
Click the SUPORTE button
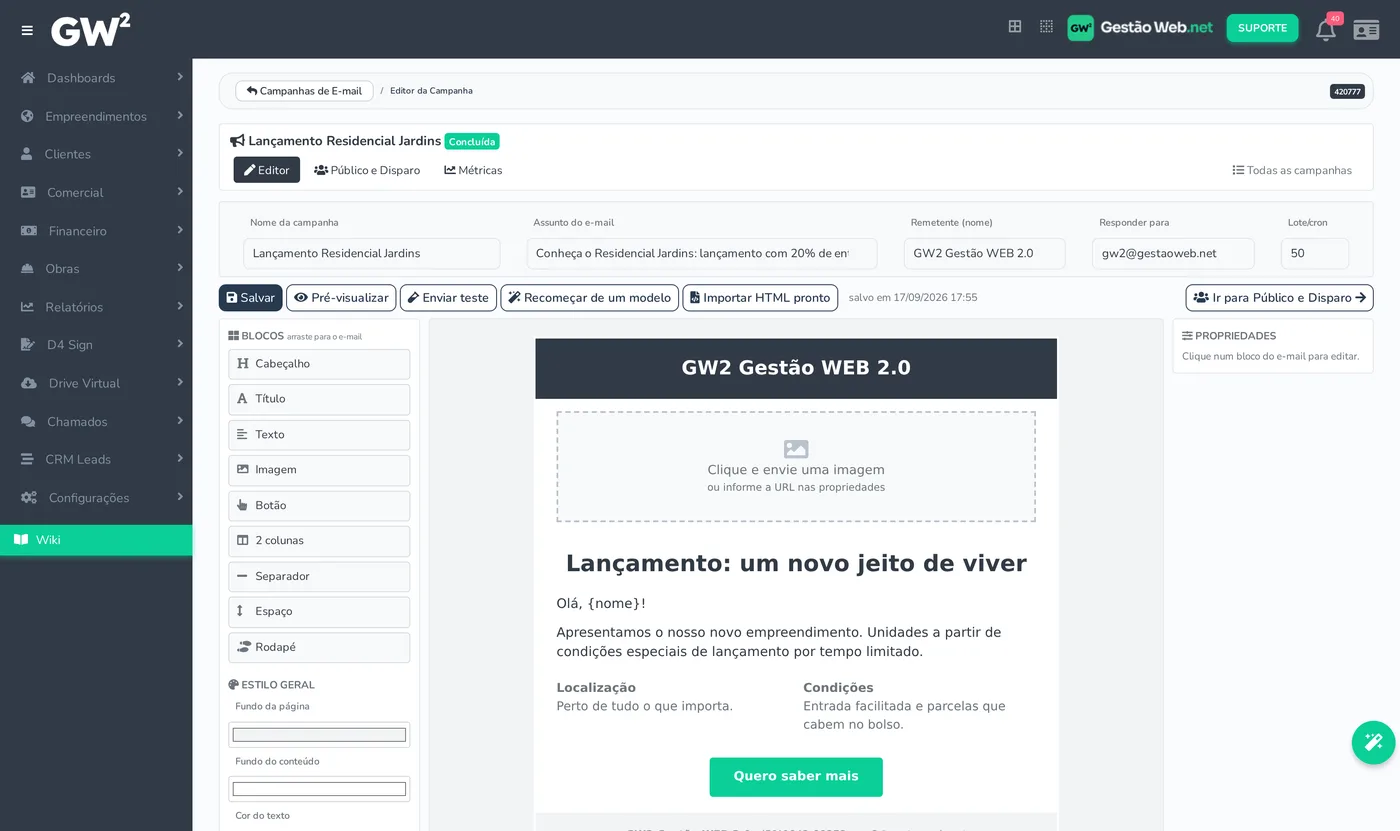pyautogui.click(x=1262, y=28)
